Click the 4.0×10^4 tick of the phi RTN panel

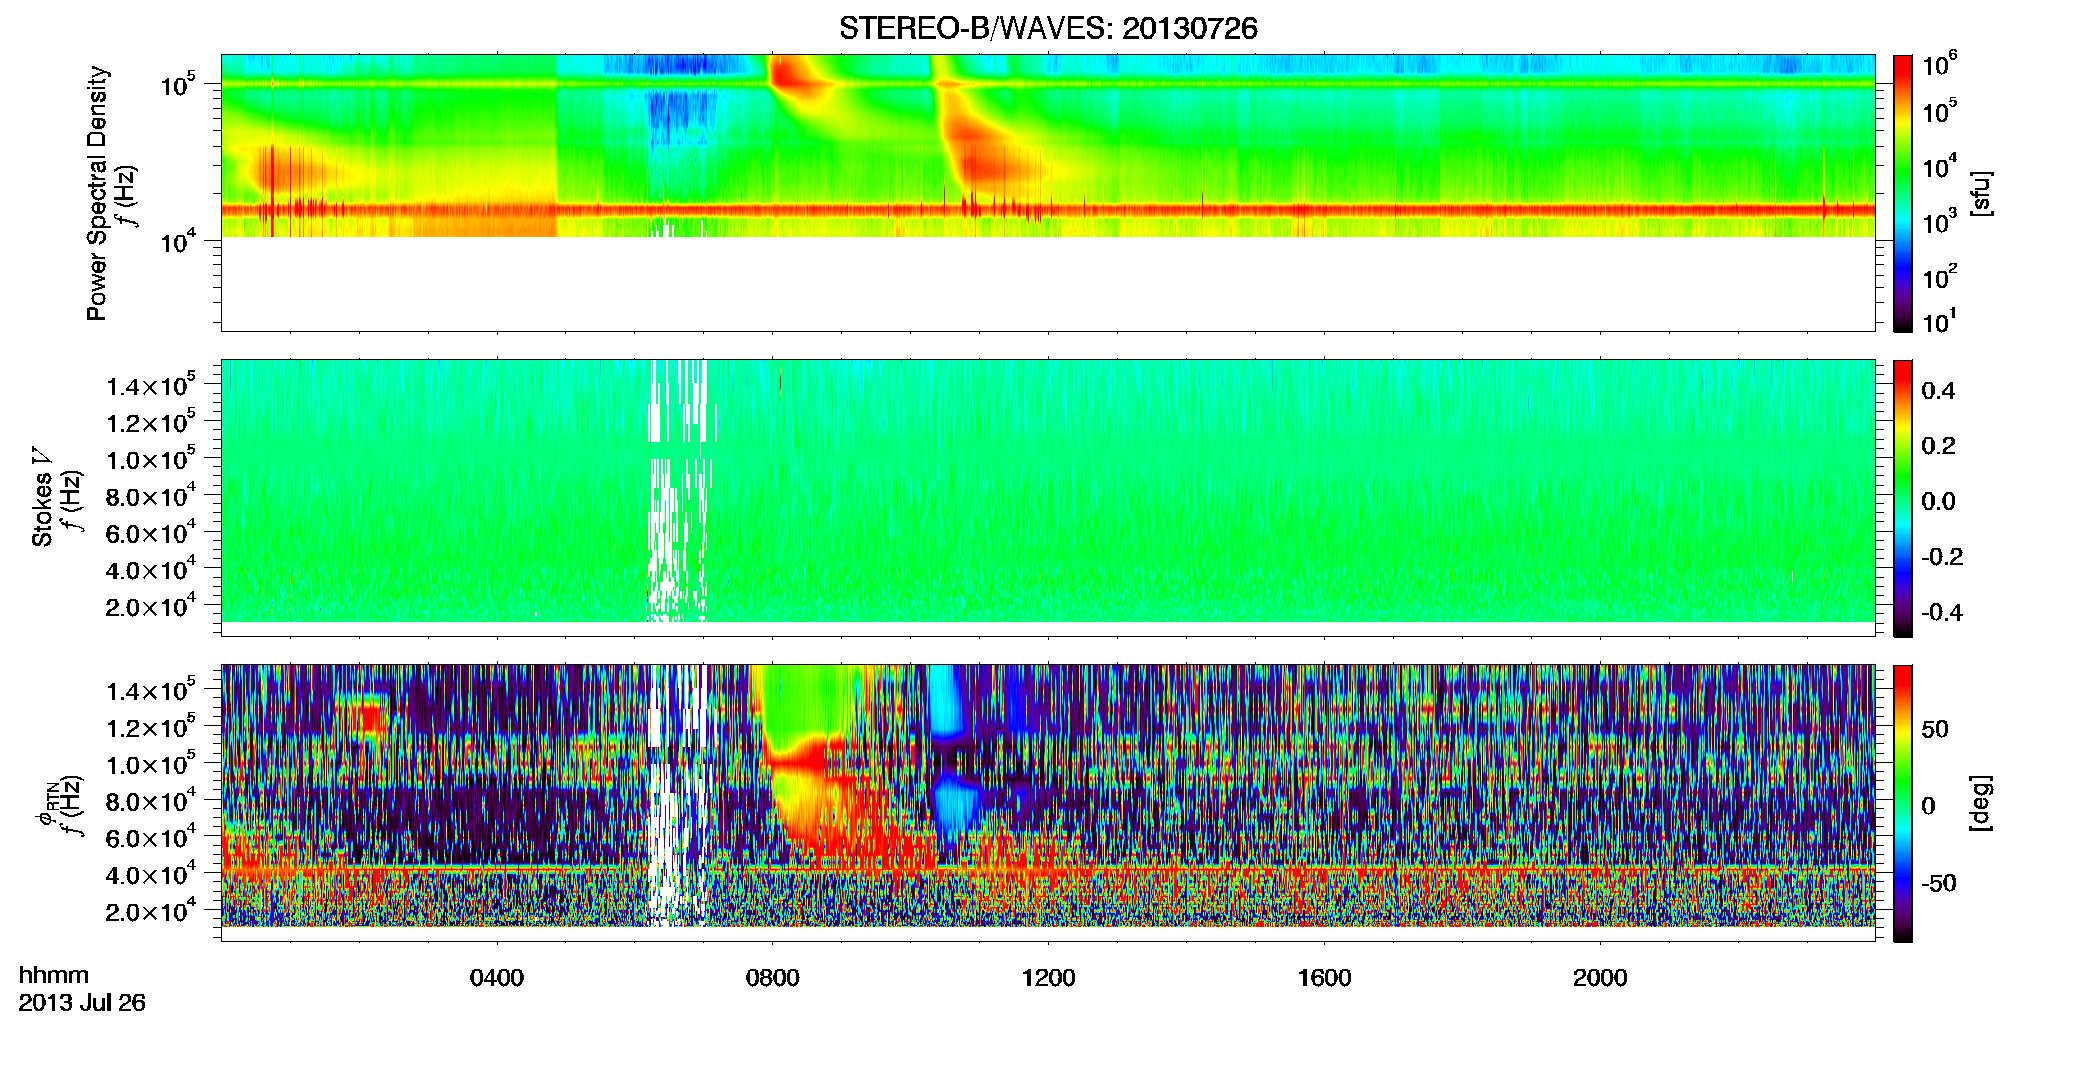click(151, 873)
